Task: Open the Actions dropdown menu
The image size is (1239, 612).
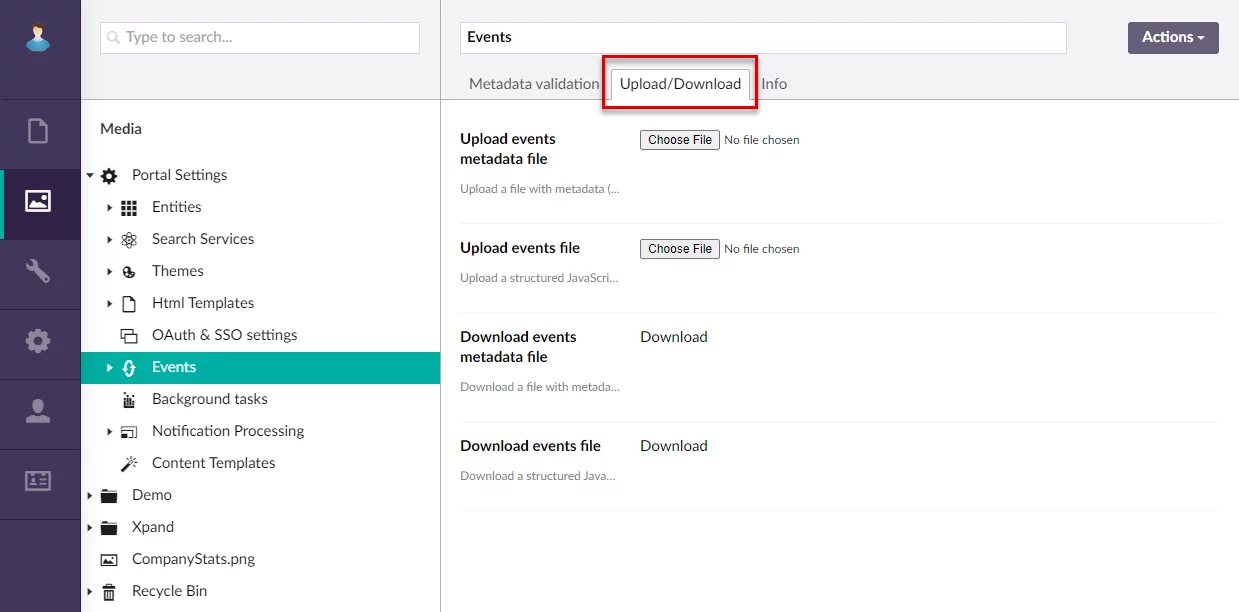Action: [1172, 37]
